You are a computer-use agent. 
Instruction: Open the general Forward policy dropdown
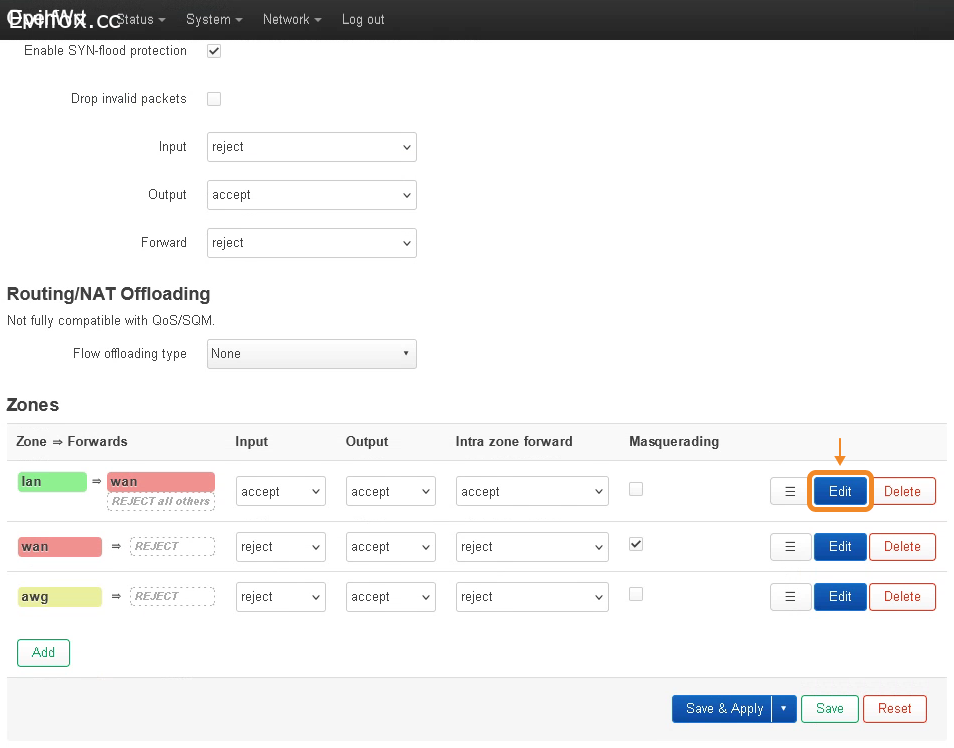coord(312,243)
